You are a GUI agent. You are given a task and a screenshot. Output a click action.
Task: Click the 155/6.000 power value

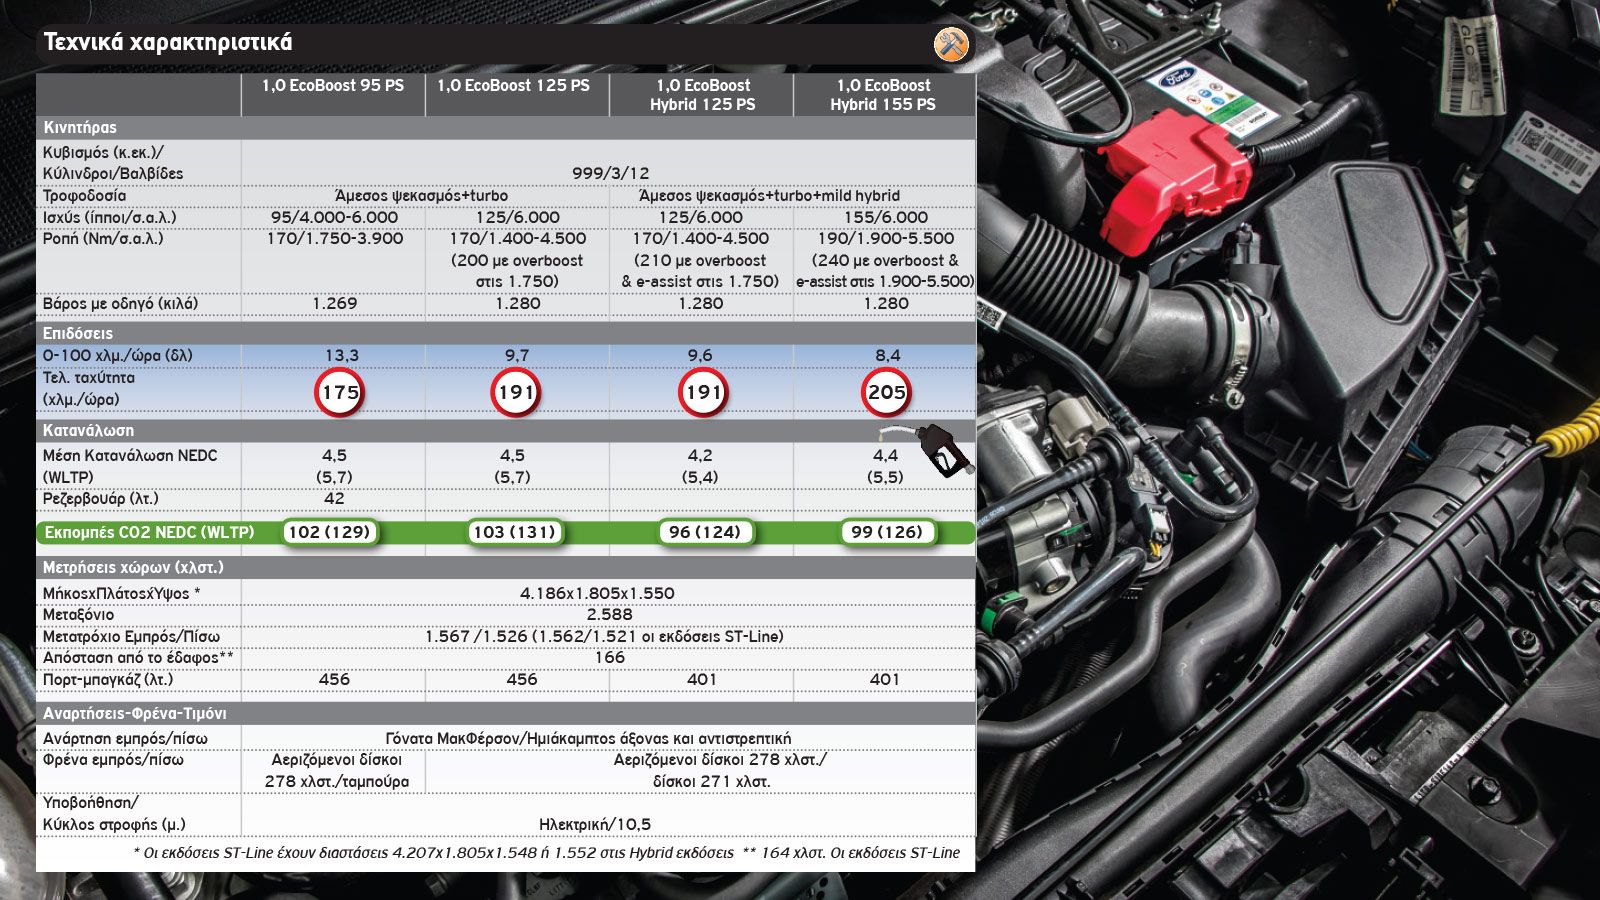tap(886, 217)
